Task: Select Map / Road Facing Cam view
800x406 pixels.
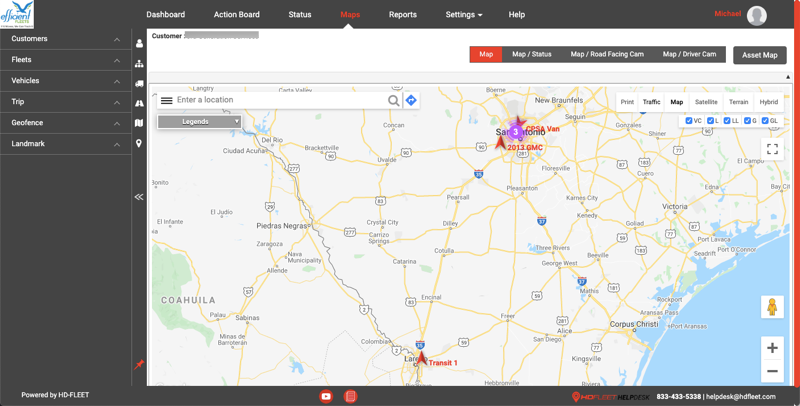Action: pos(607,54)
